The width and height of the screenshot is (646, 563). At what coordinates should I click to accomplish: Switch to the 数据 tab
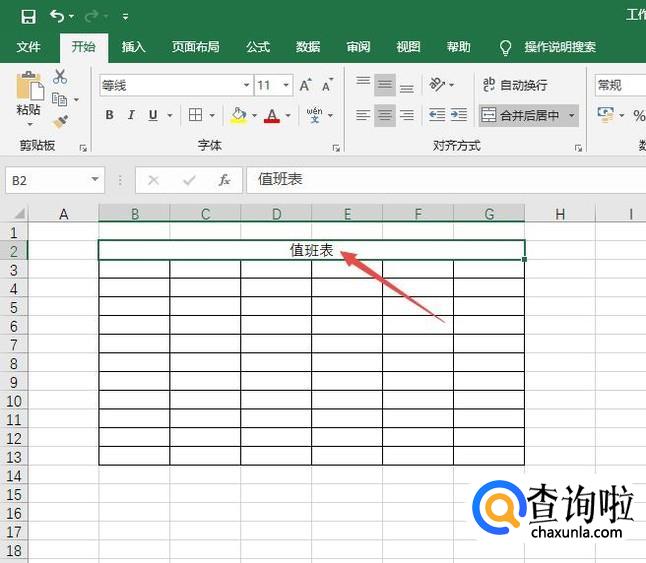coord(308,47)
